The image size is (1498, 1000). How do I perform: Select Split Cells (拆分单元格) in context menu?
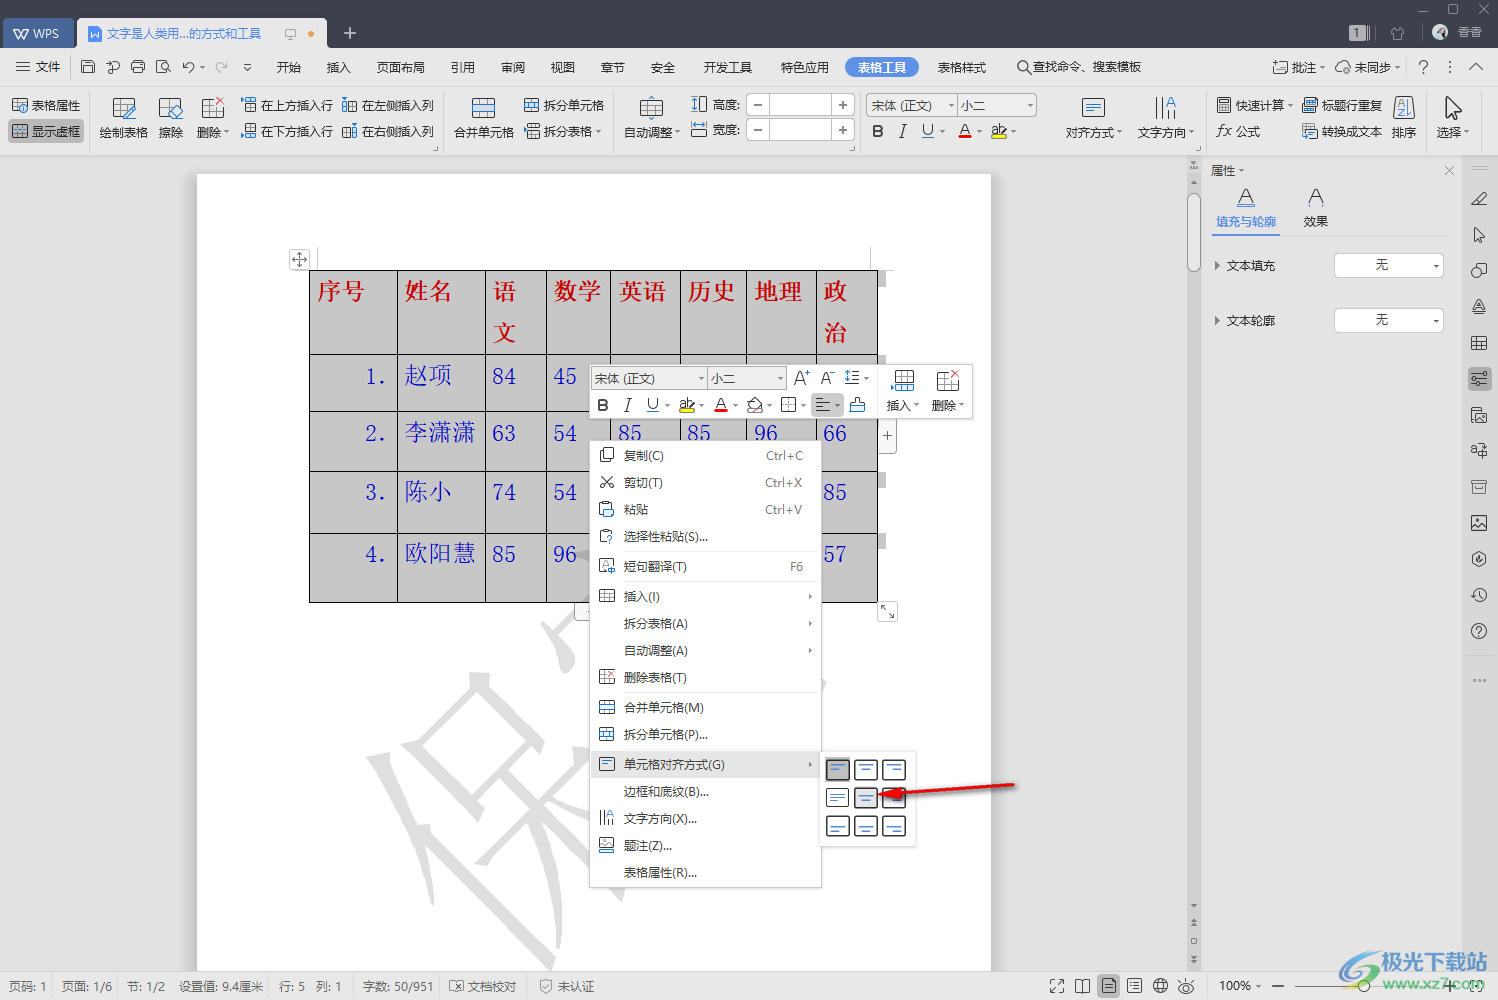(665, 735)
